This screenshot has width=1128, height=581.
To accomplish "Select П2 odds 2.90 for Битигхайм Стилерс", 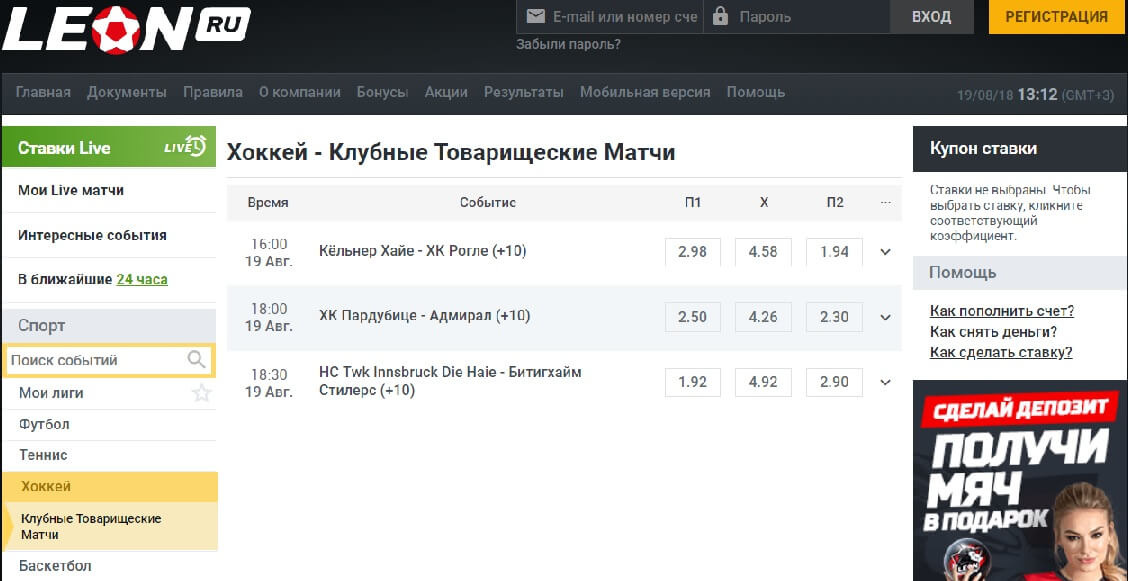I will [x=834, y=383].
